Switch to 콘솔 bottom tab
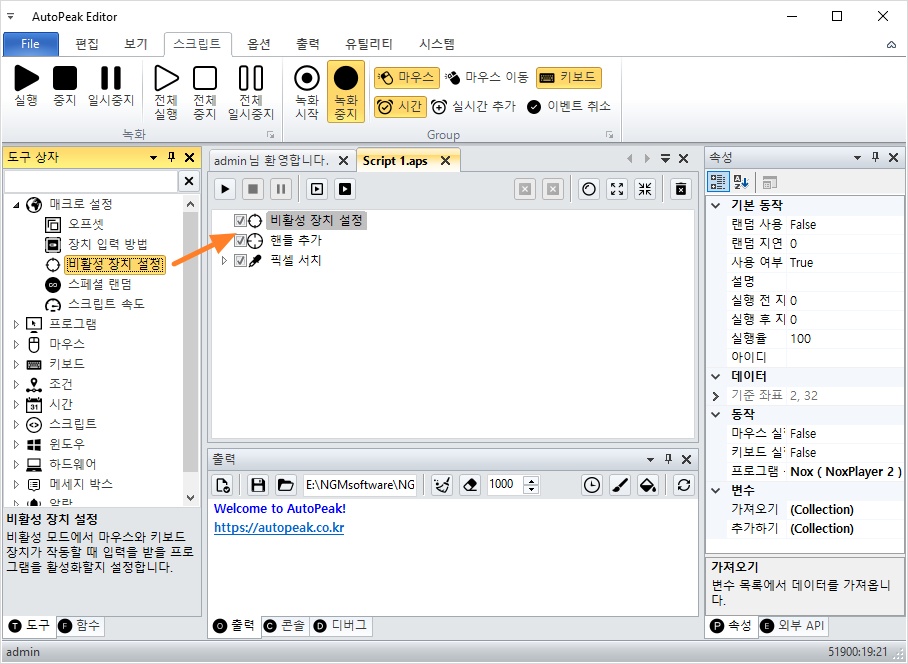The width and height of the screenshot is (908, 664). coord(285,626)
